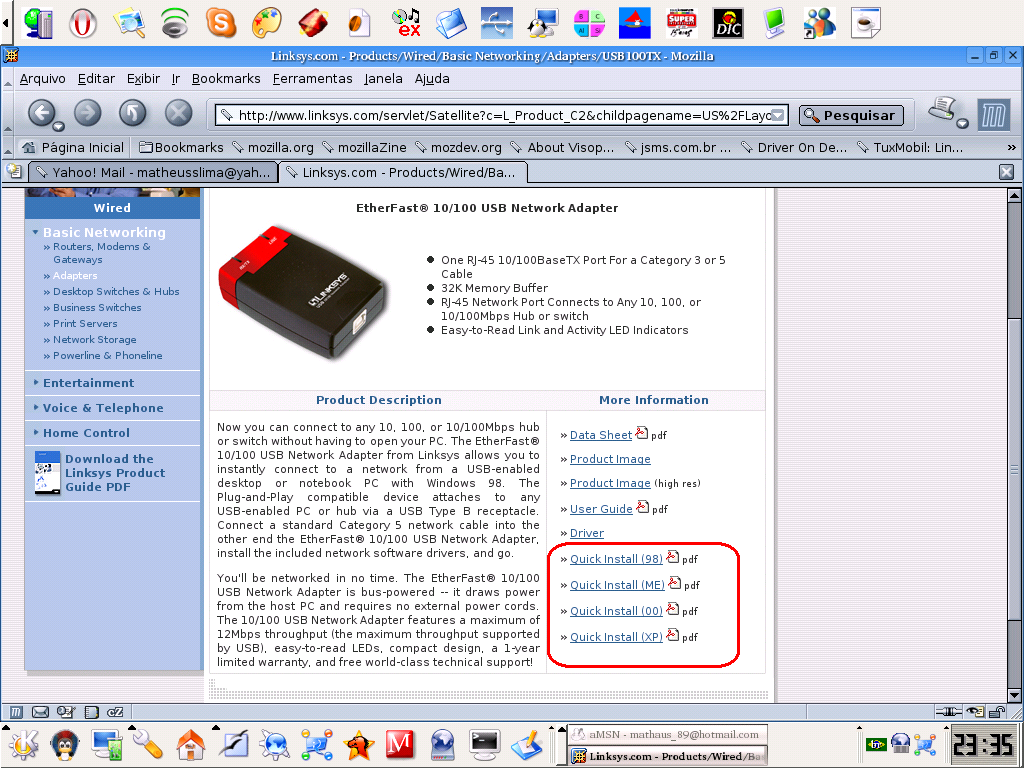Open the Data Sheet pdf link
The width and height of the screenshot is (1024, 768).
click(601, 435)
